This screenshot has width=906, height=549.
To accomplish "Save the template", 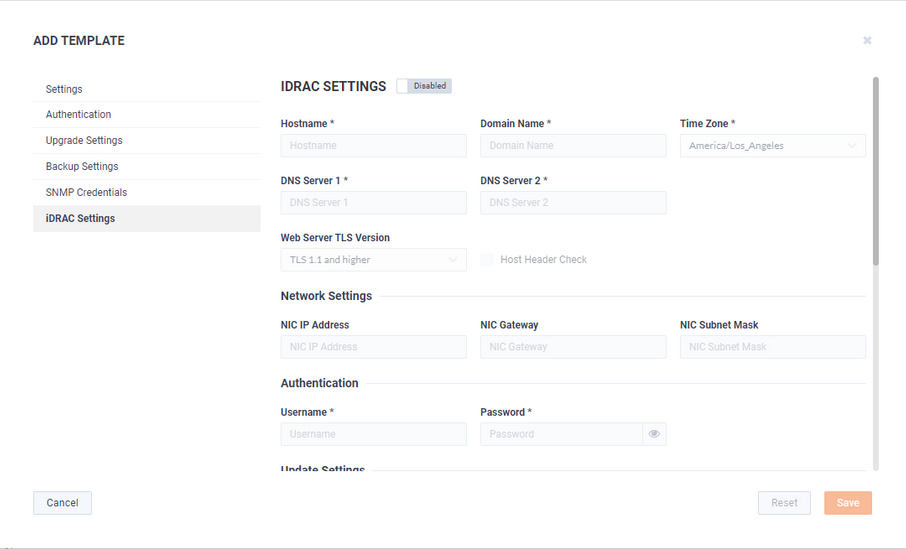I will pos(848,503).
